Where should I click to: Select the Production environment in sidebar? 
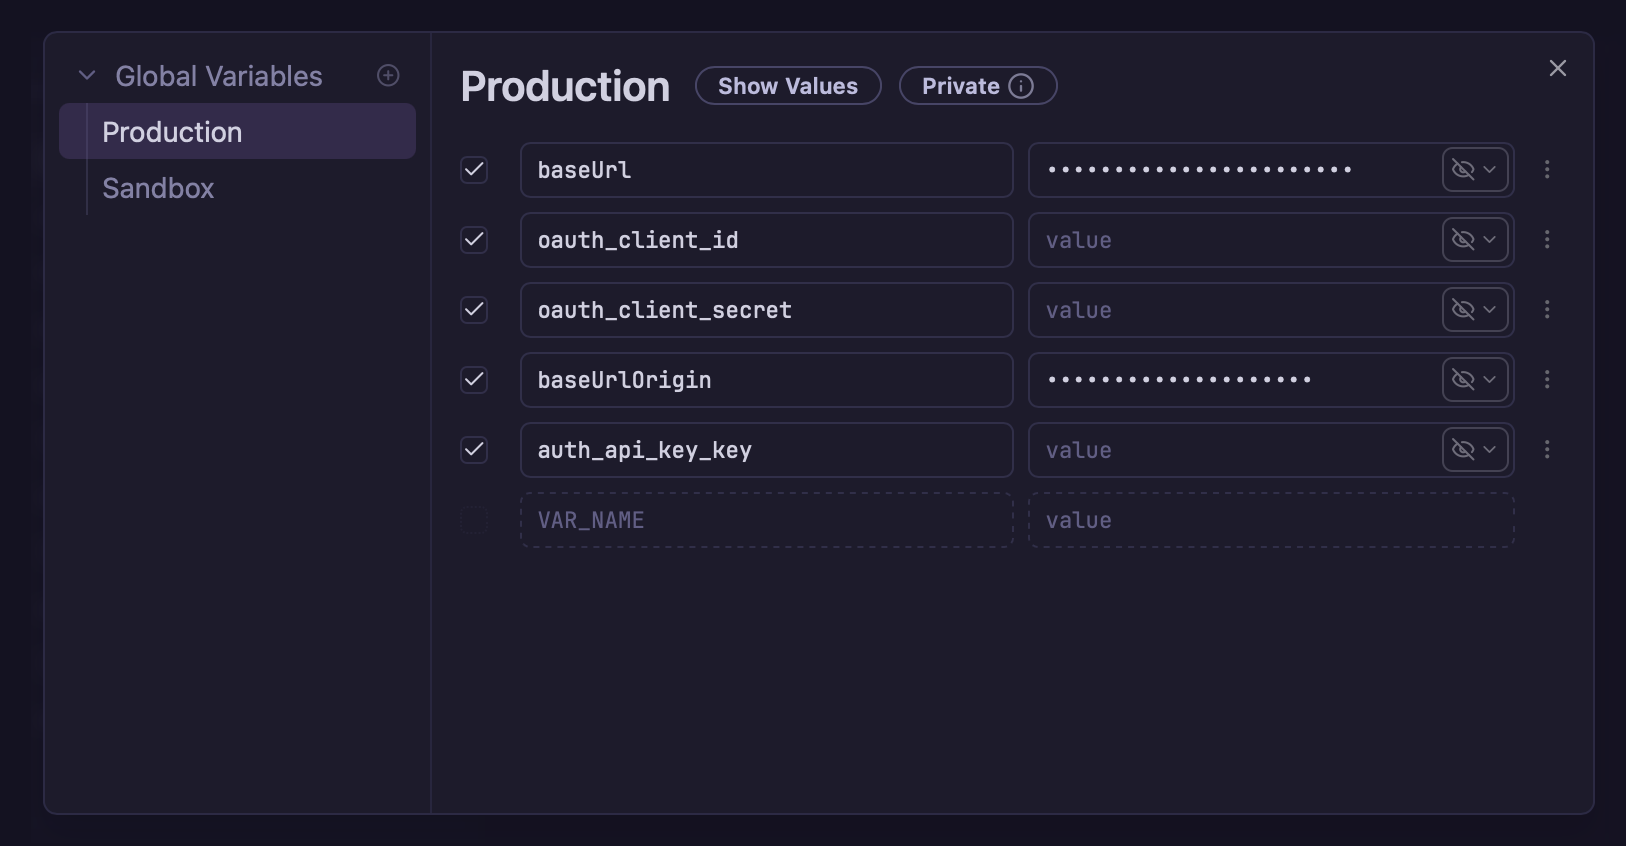click(238, 131)
